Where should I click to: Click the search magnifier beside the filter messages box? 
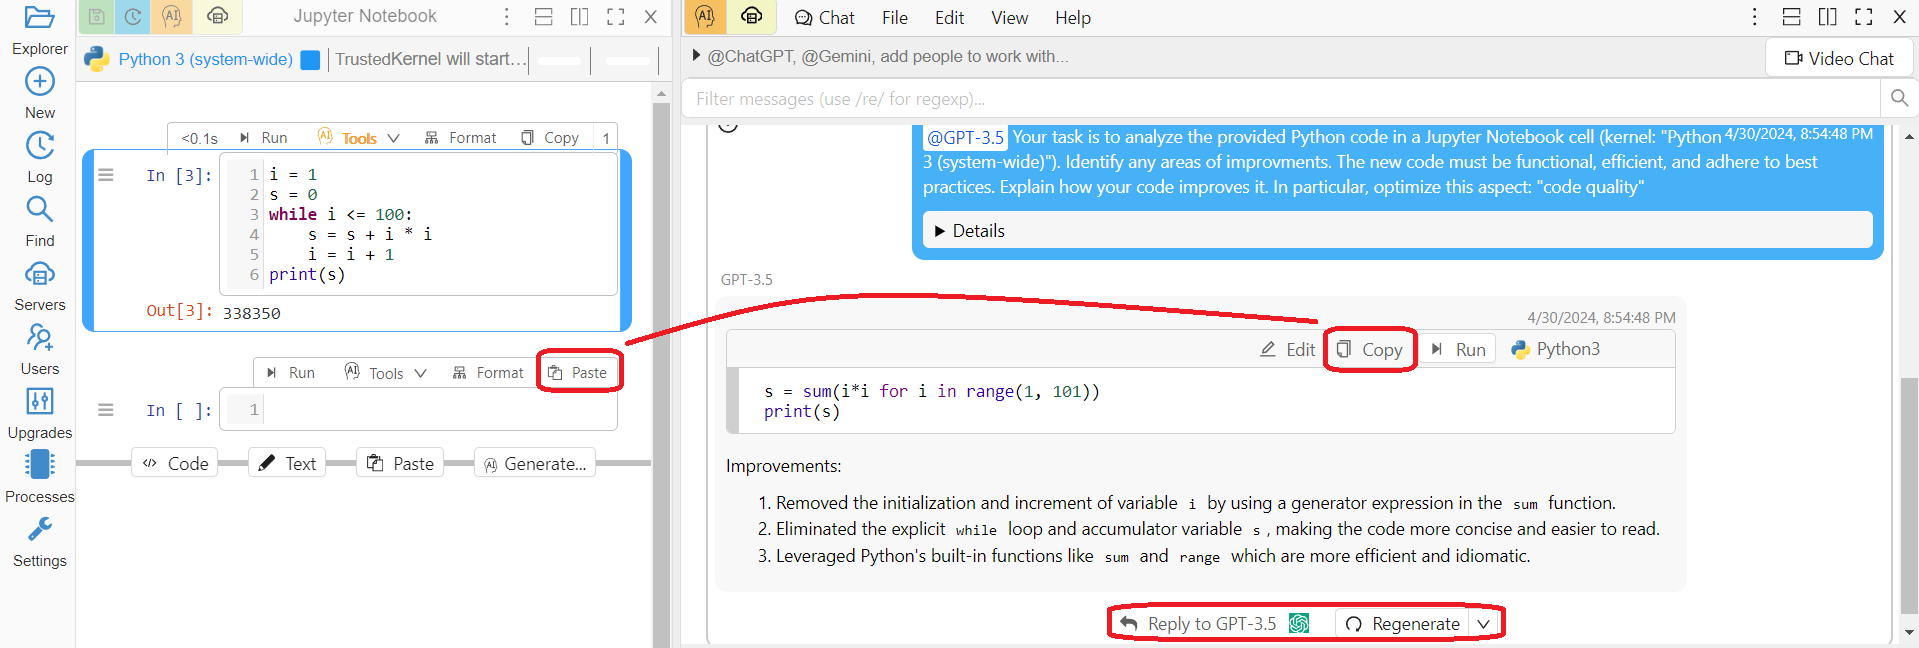click(x=1899, y=98)
